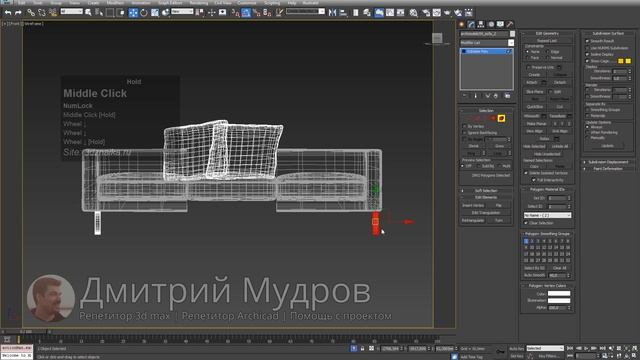Open the Selection Filter dropdown in toolbar
Image resolution: width=640 pixels, height=360 pixels.
72,11
